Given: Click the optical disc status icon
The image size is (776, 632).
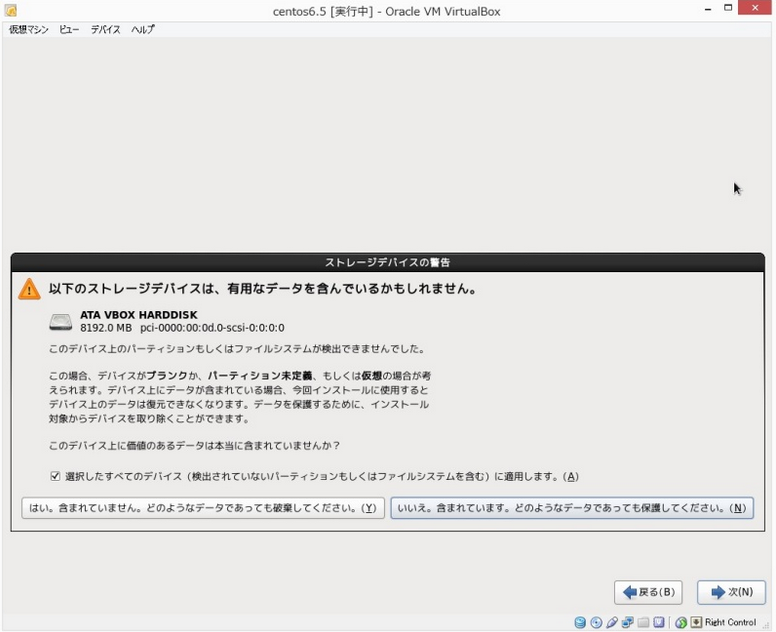Looking at the screenshot, I should pyautogui.click(x=596, y=622).
